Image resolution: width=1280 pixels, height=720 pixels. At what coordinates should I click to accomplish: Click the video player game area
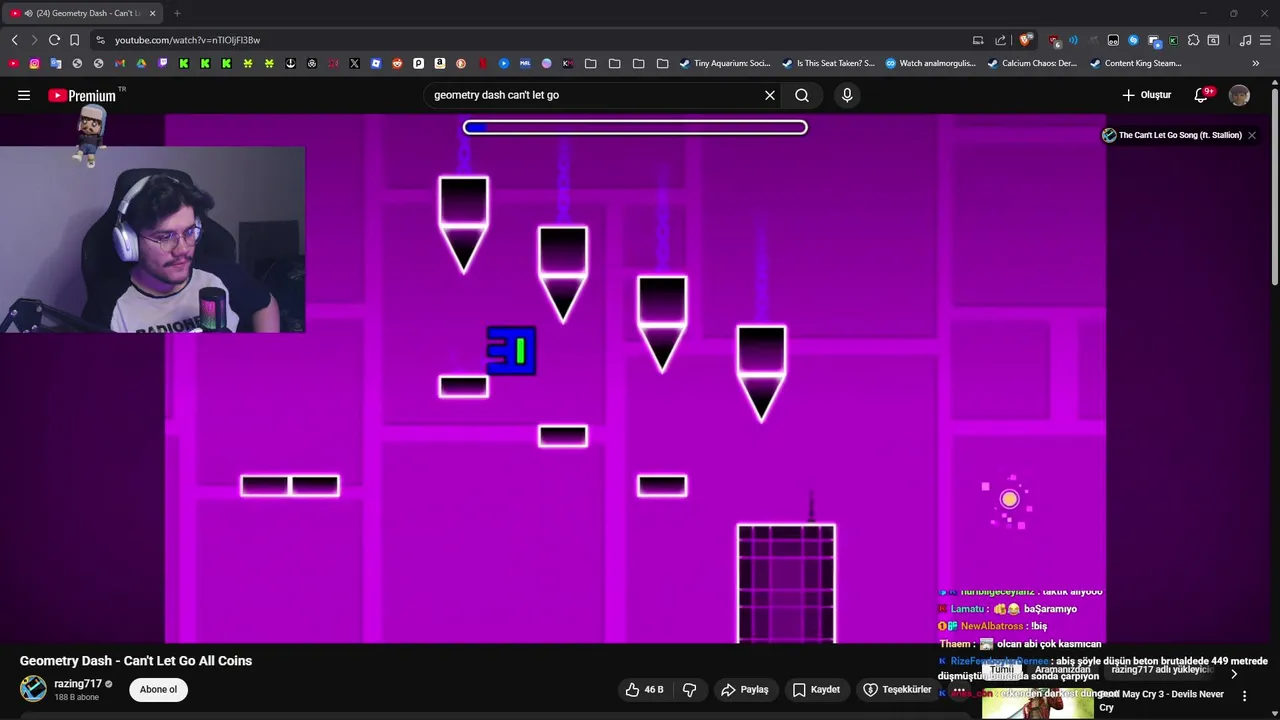point(635,378)
